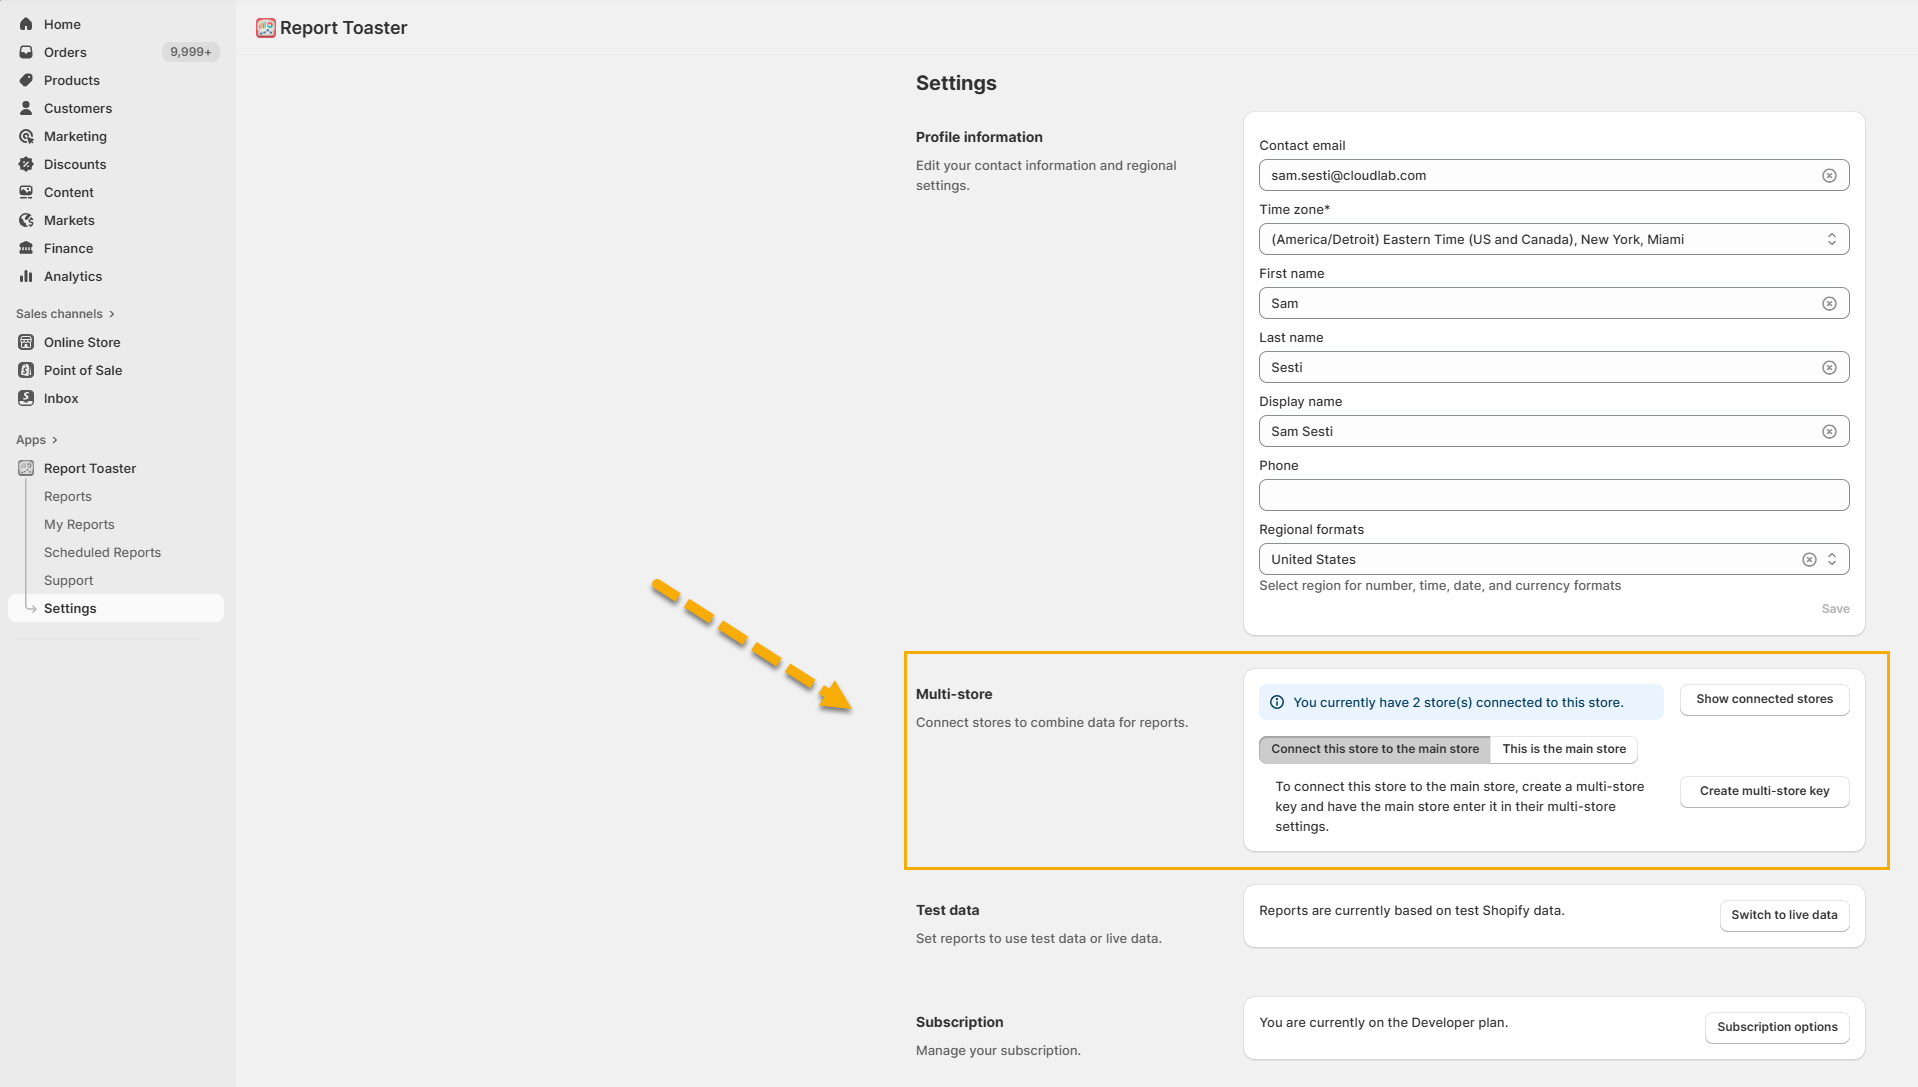Open the Time zone dropdown
The height and width of the screenshot is (1087, 1918).
[x=1553, y=240]
